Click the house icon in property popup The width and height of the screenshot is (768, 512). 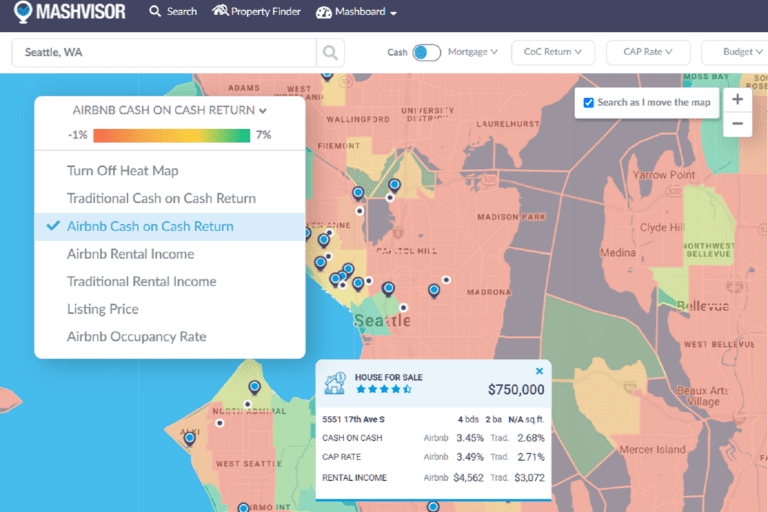coord(334,383)
